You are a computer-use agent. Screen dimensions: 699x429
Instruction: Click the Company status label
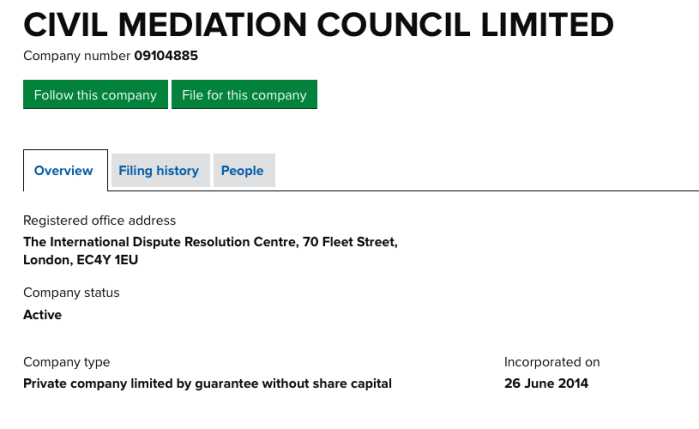pyautogui.click(x=71, y=293)
